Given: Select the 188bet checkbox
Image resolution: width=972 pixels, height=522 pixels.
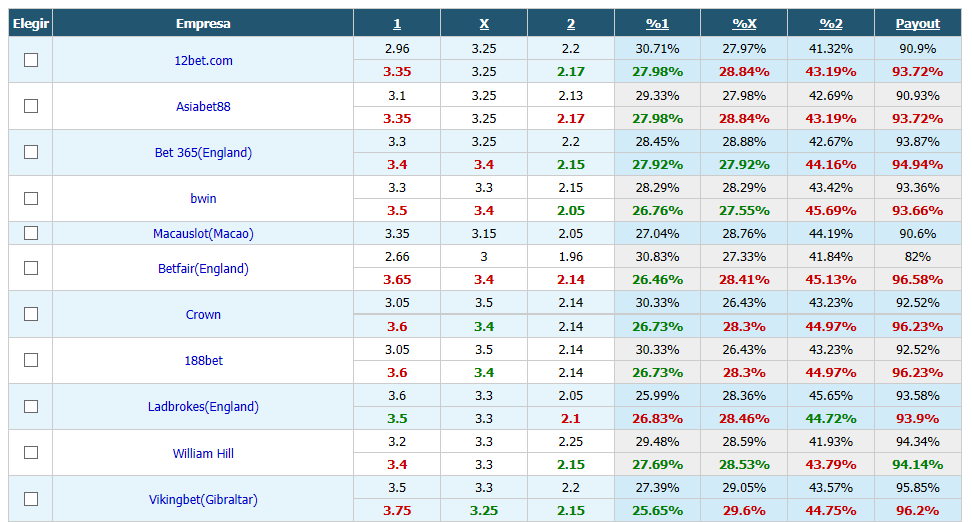Looking at the screenshot, I should [31, 360].
